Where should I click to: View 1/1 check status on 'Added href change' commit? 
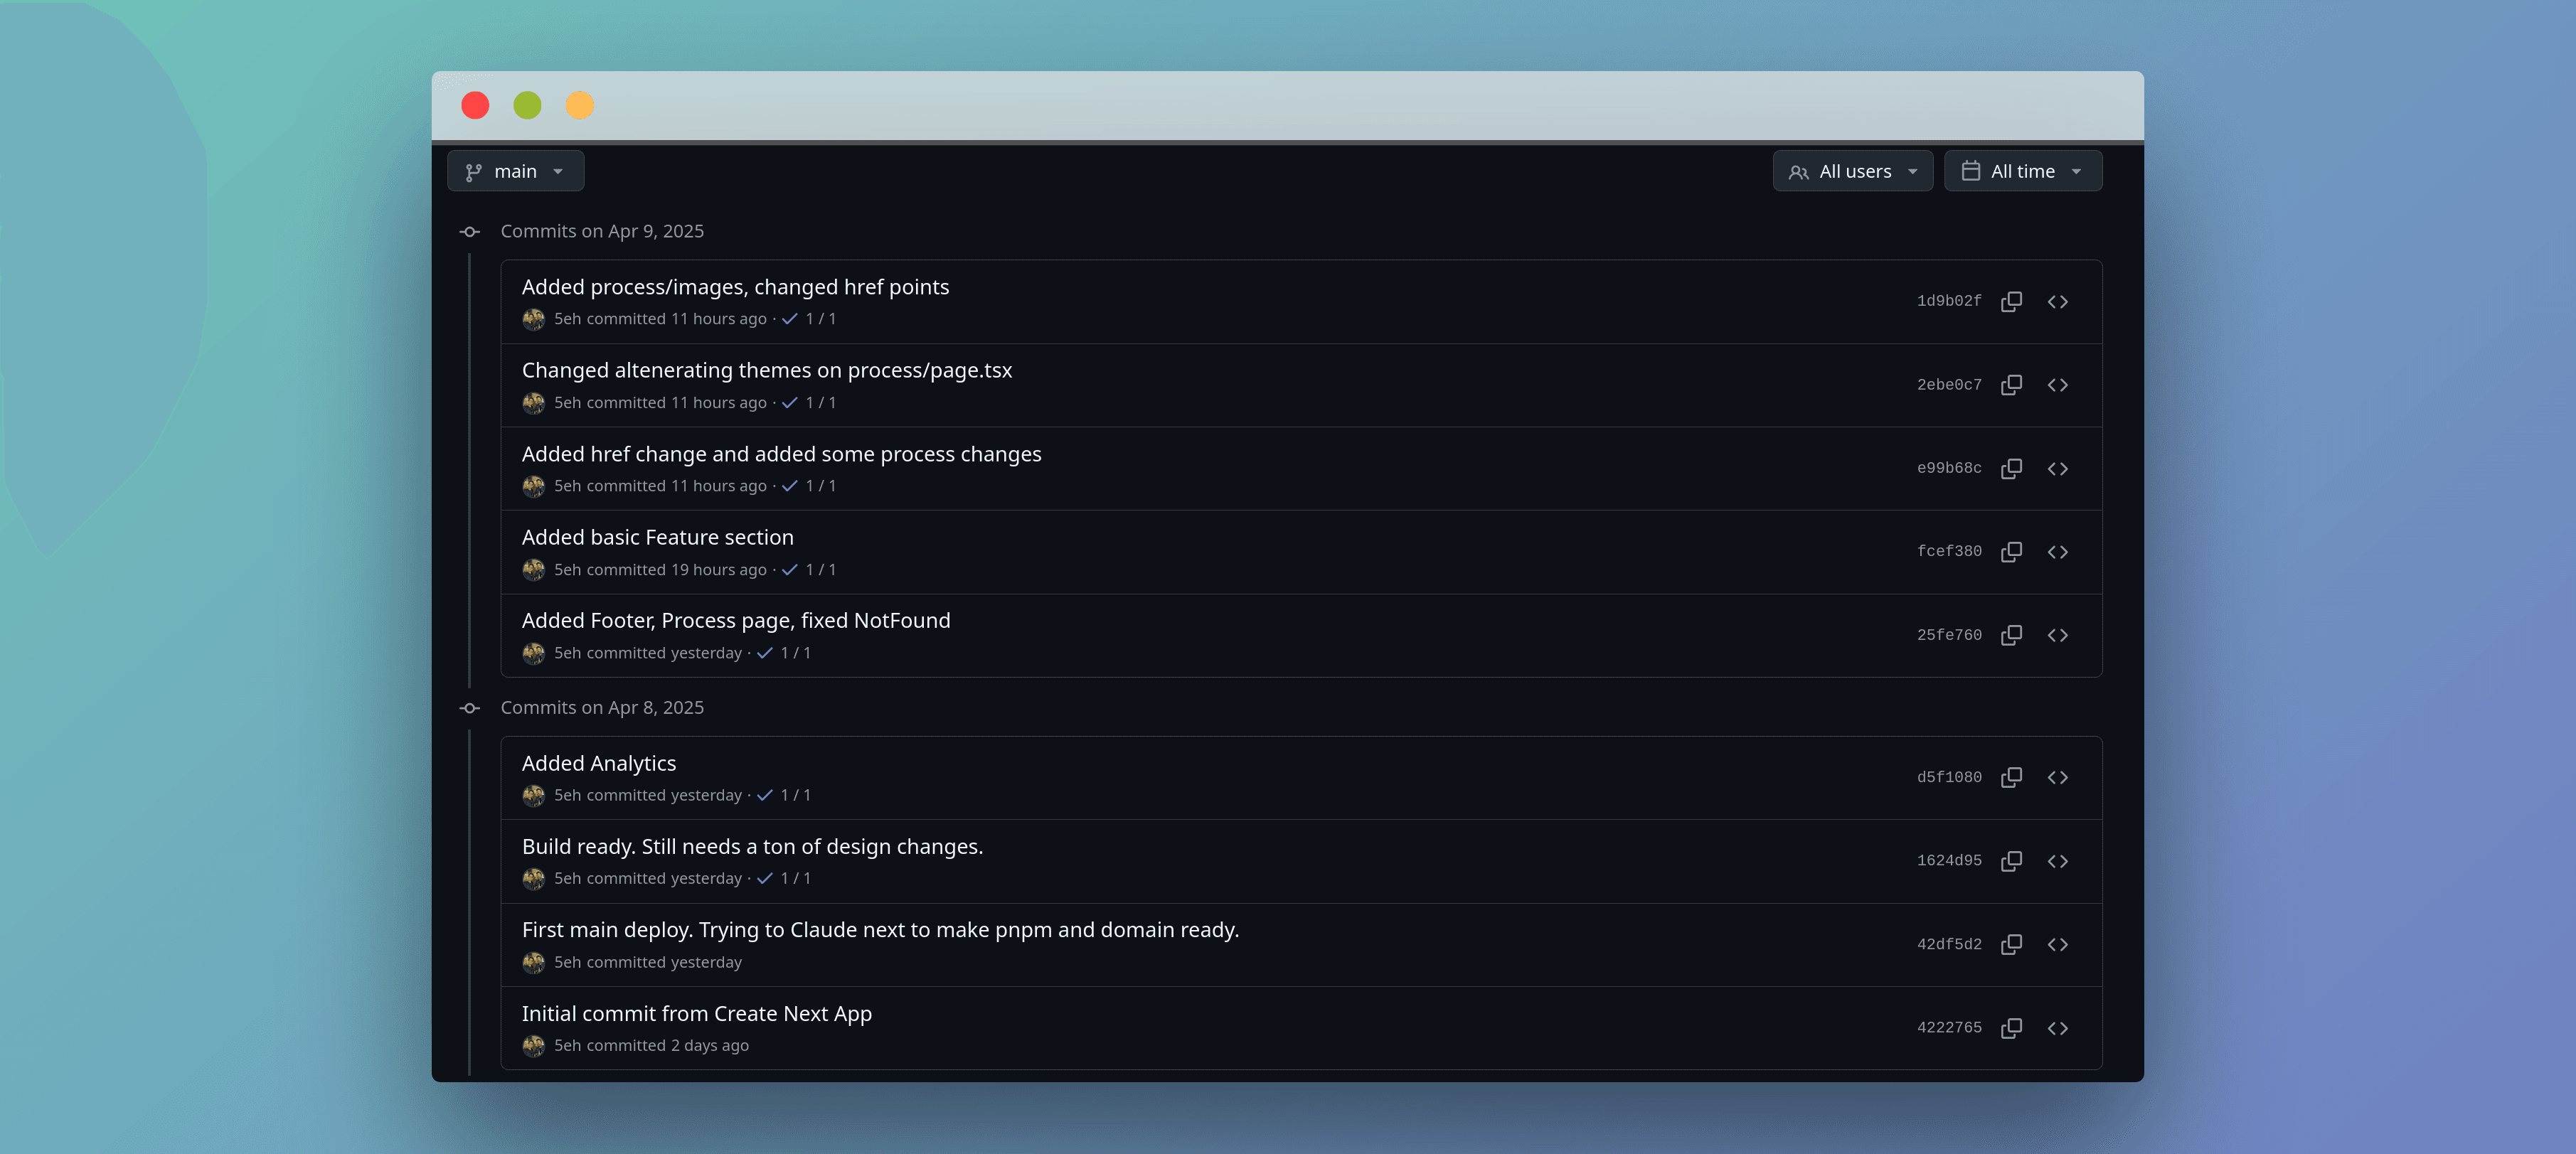coord(809,486)
